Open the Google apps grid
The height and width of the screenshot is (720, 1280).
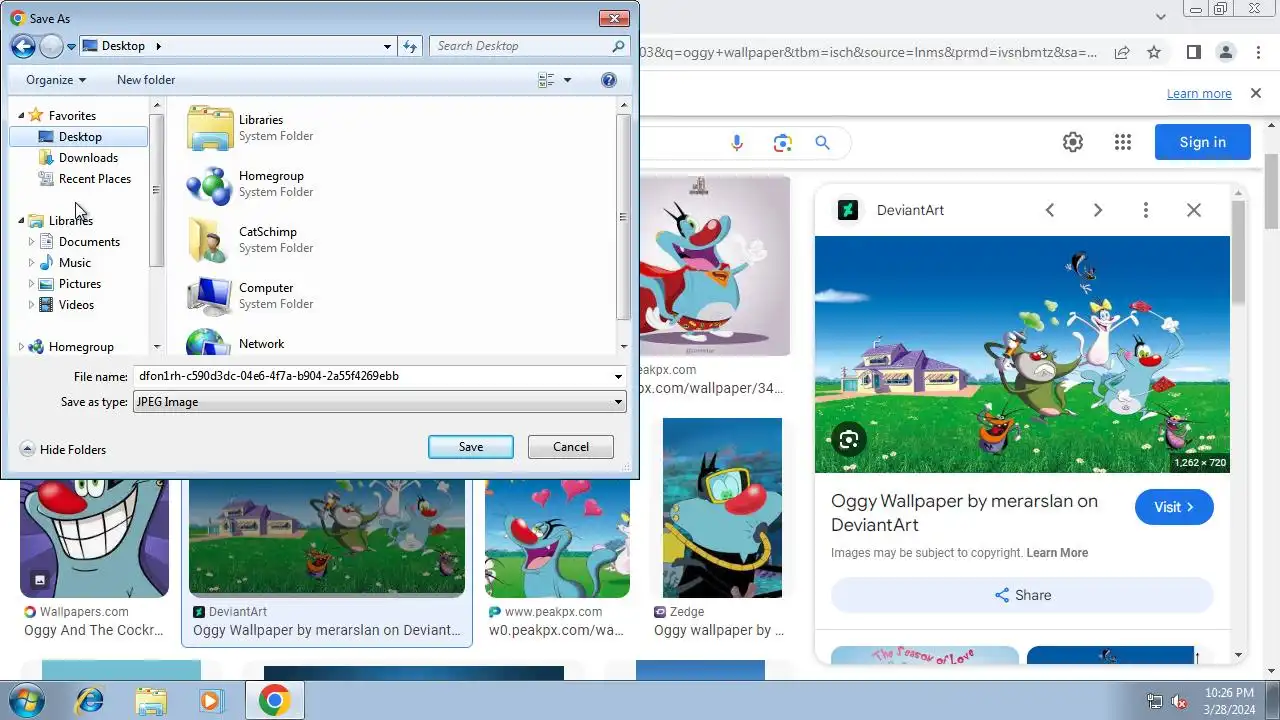(x=1123, y=142)
